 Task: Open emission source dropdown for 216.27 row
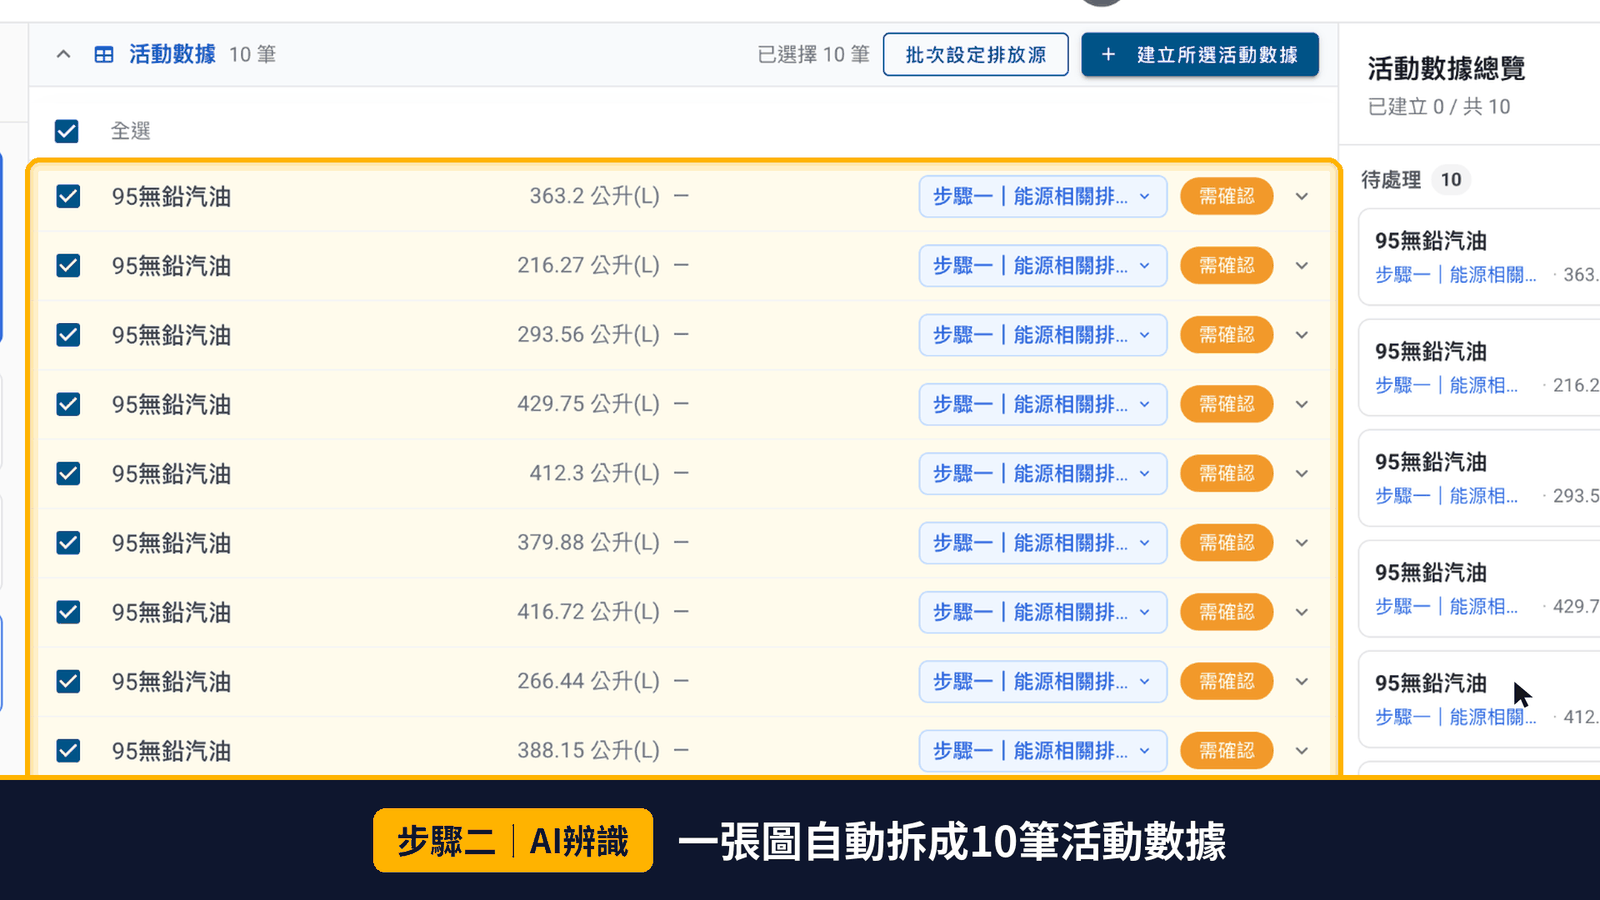(x=1043, y=265)
